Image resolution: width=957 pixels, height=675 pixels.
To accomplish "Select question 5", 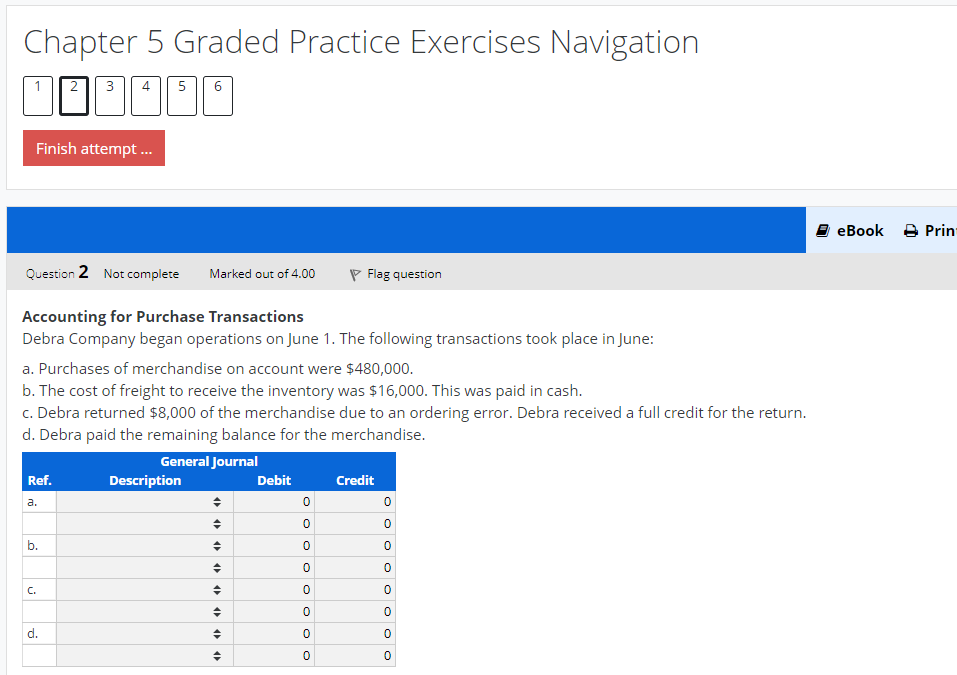I will click(181, 95).
